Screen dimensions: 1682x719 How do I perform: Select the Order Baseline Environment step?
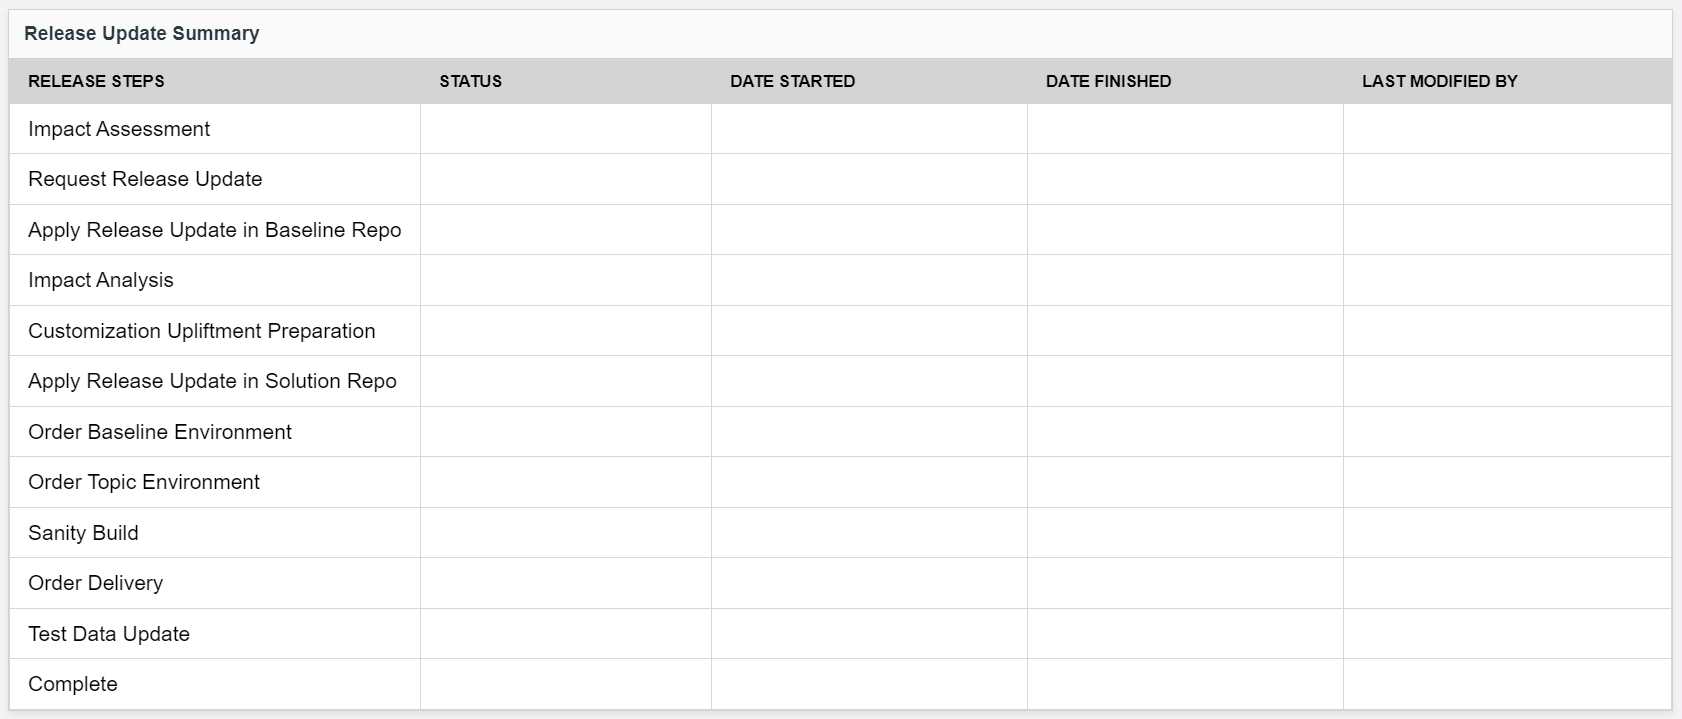160,432
